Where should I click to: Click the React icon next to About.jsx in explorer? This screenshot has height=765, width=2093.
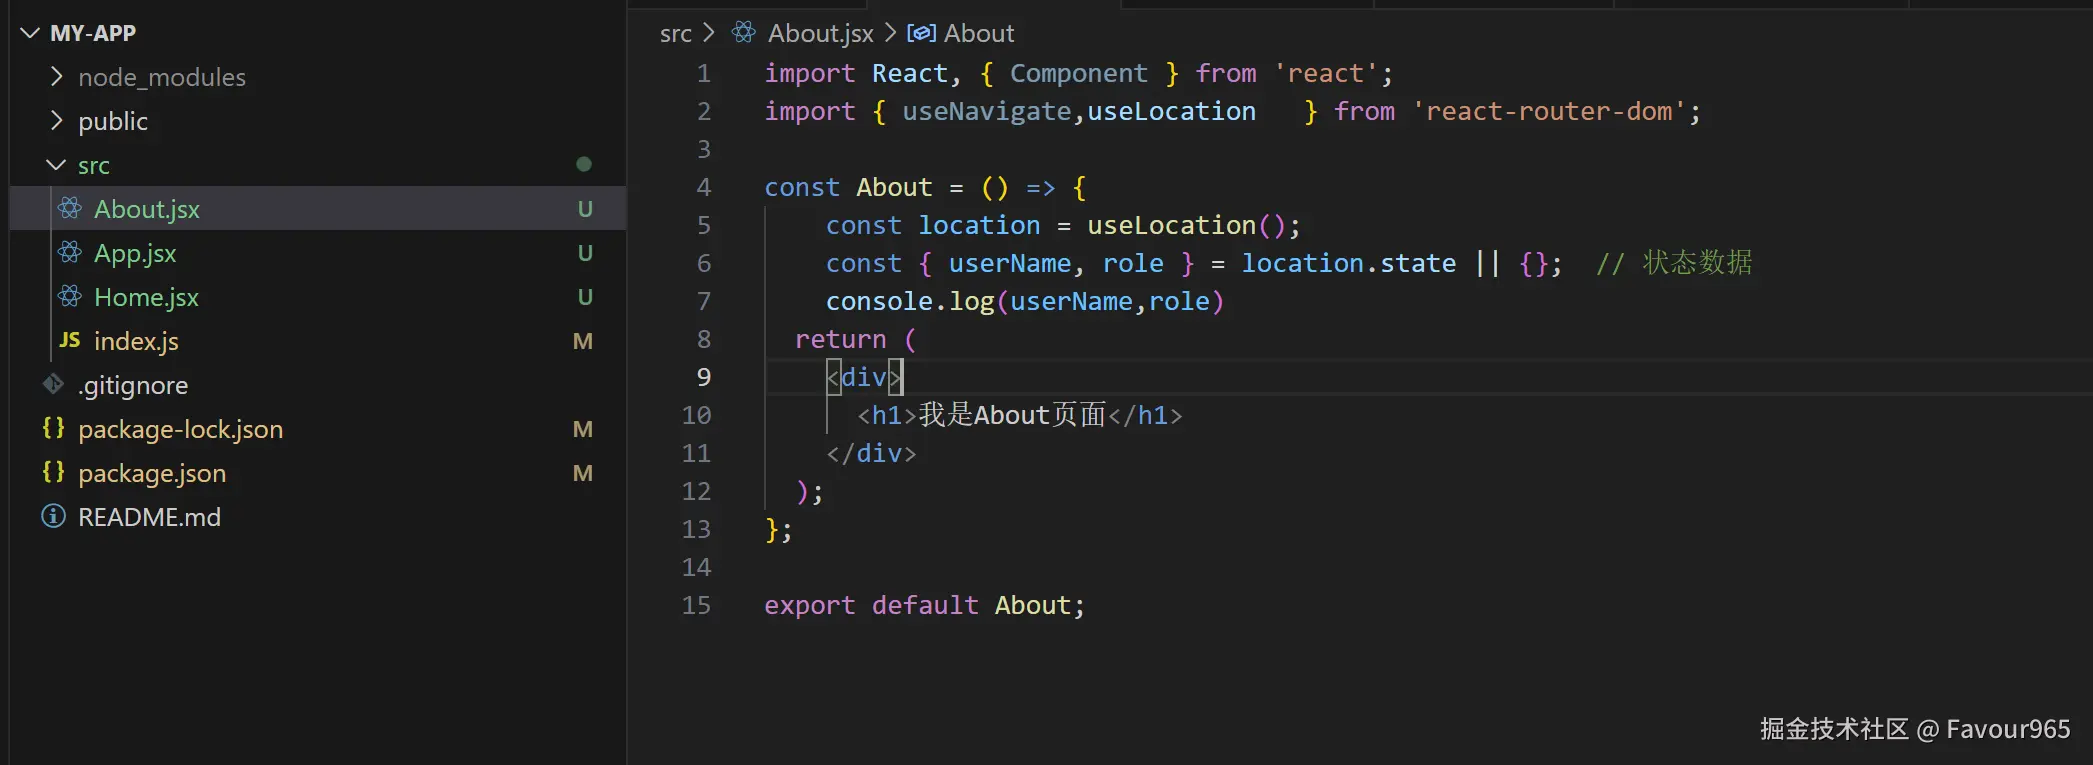point(70,208)
